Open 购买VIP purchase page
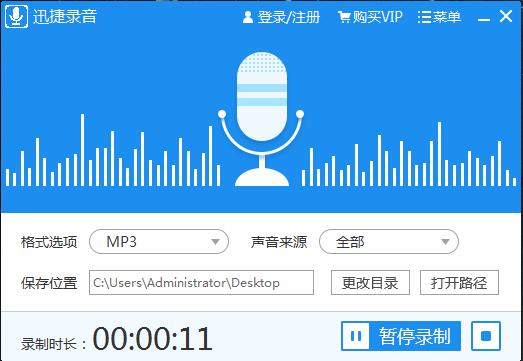523x361 pixels. [378, 17]
